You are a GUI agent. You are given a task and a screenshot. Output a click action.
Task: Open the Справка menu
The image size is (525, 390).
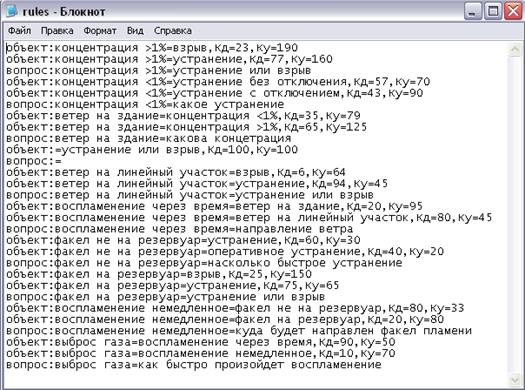[x=173, y=31]
